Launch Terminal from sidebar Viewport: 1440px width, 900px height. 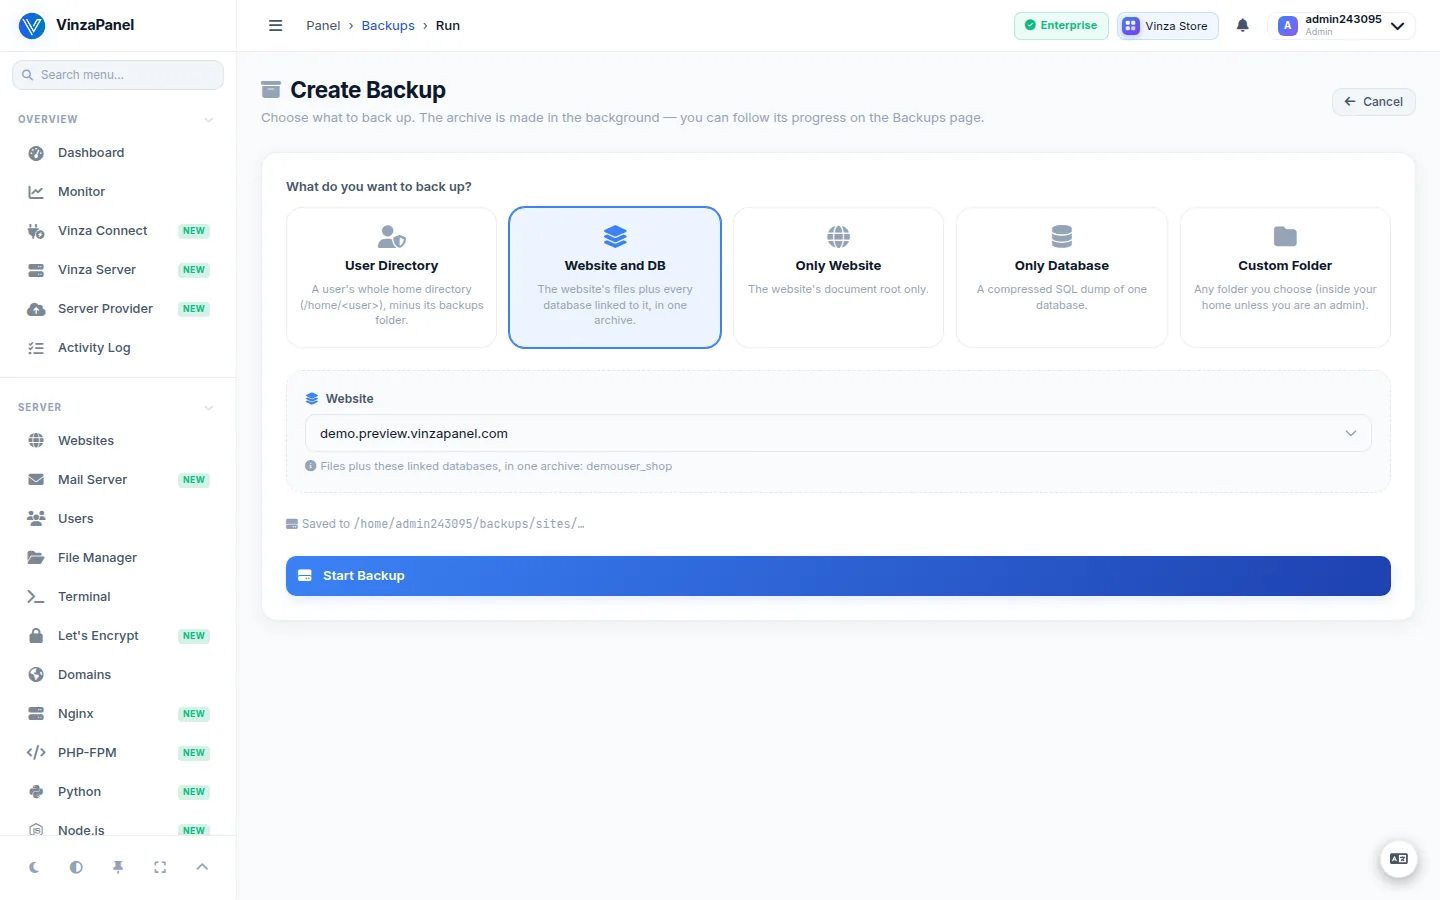(x=118, y=597)
